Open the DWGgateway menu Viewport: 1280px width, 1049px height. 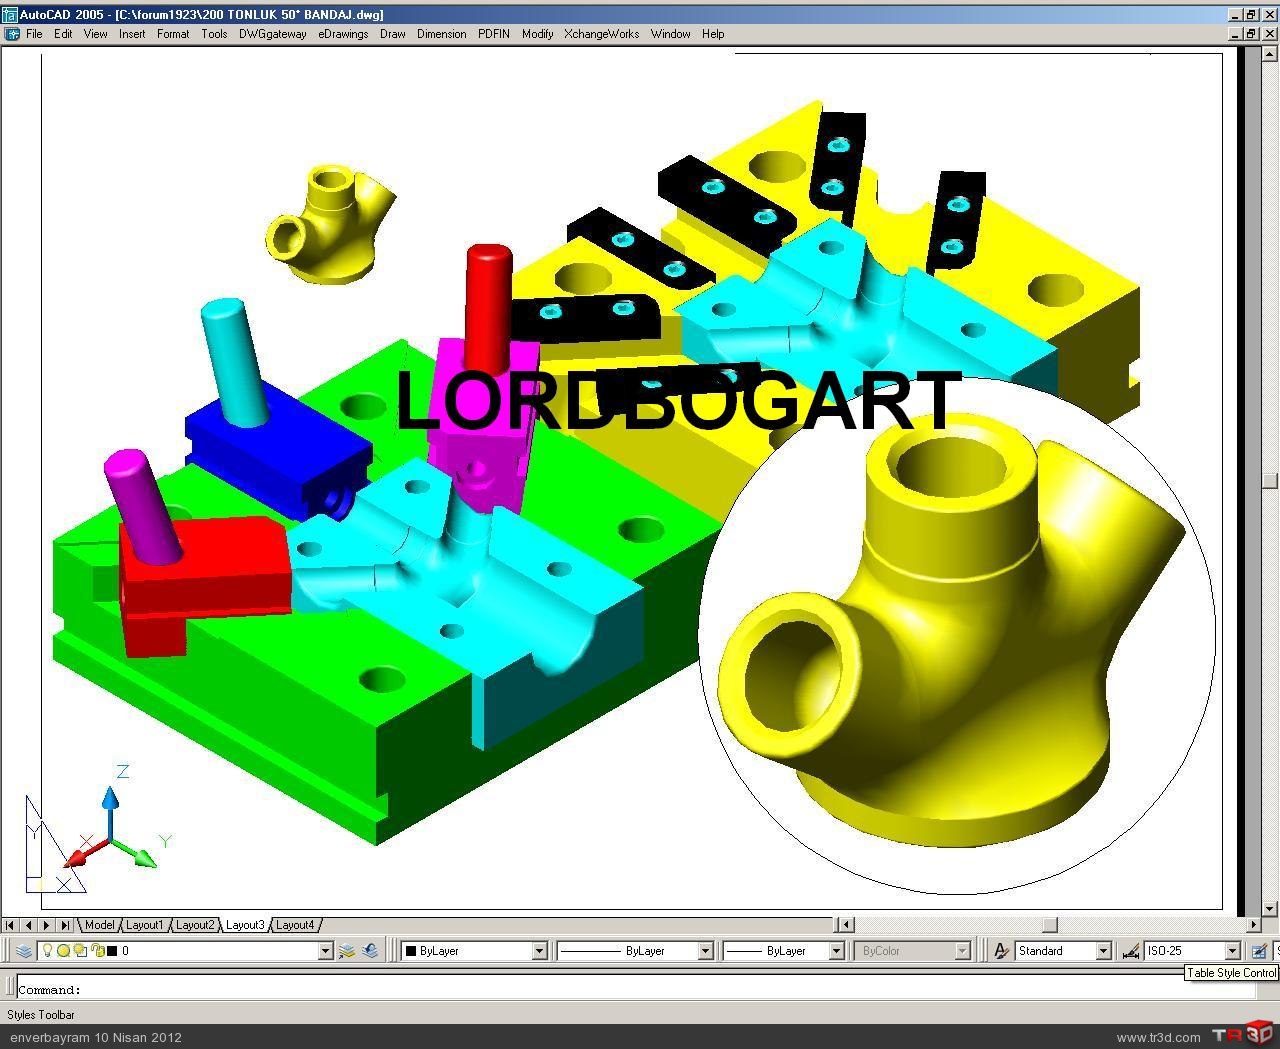coord(273,34)
